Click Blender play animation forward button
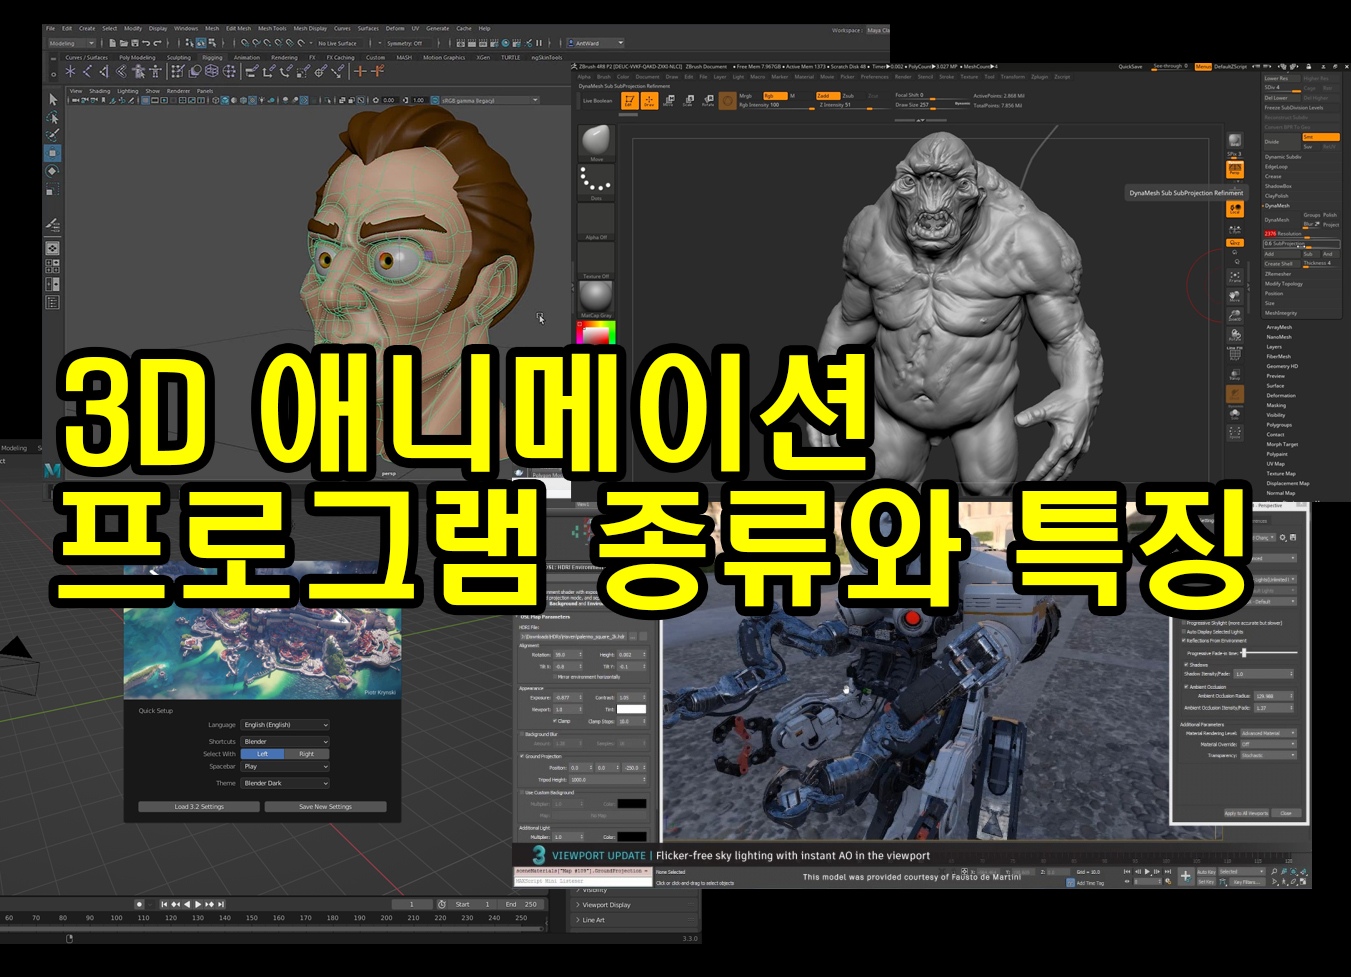The image size is (1351, 977). click(x=198, y=904)
